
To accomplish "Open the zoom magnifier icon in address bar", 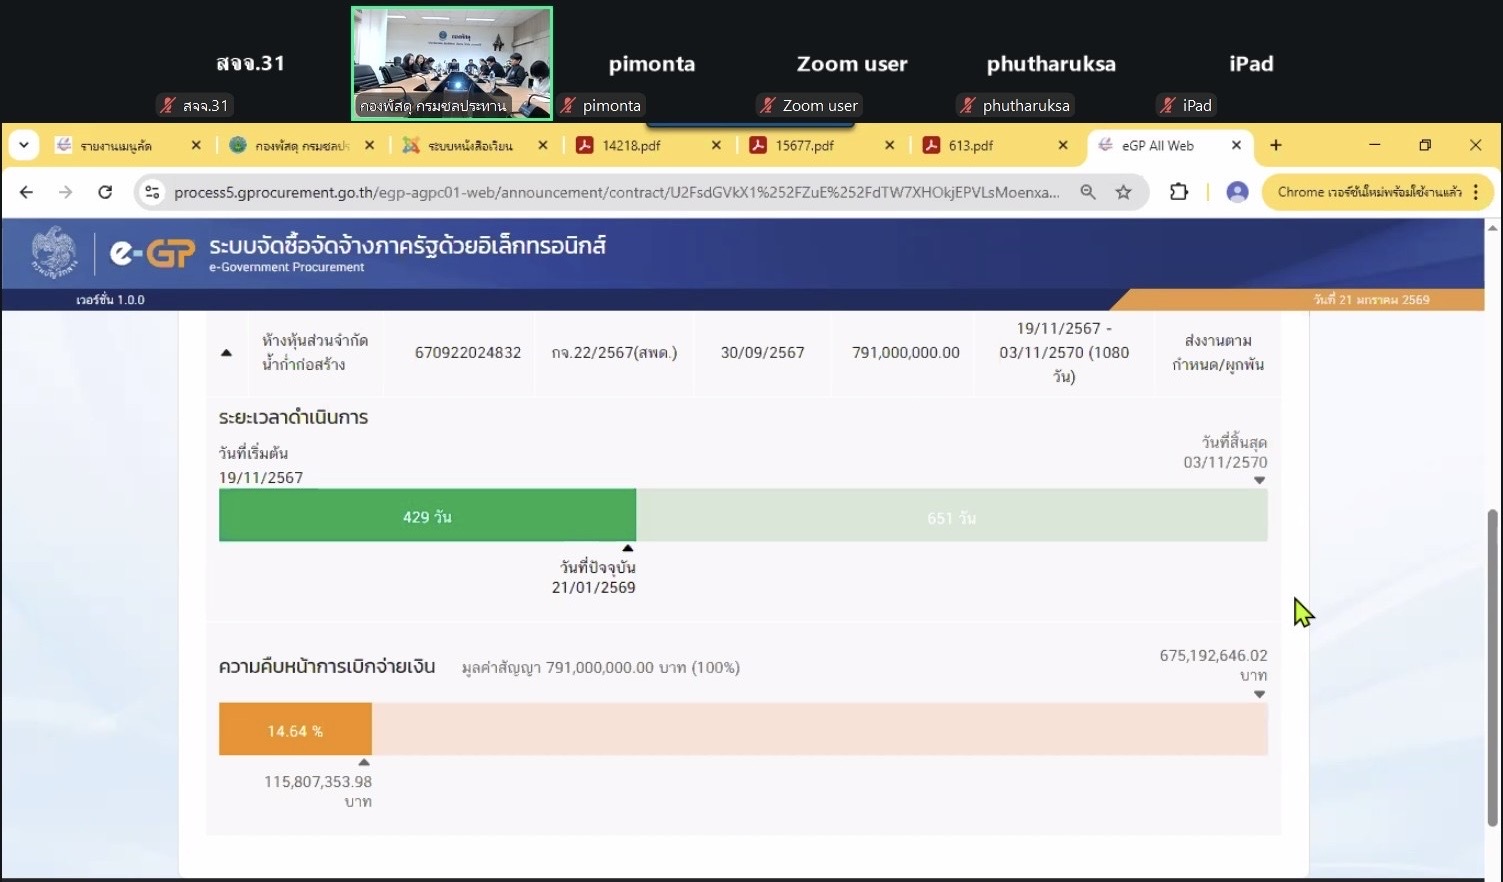I will (x=1088, y=192).
